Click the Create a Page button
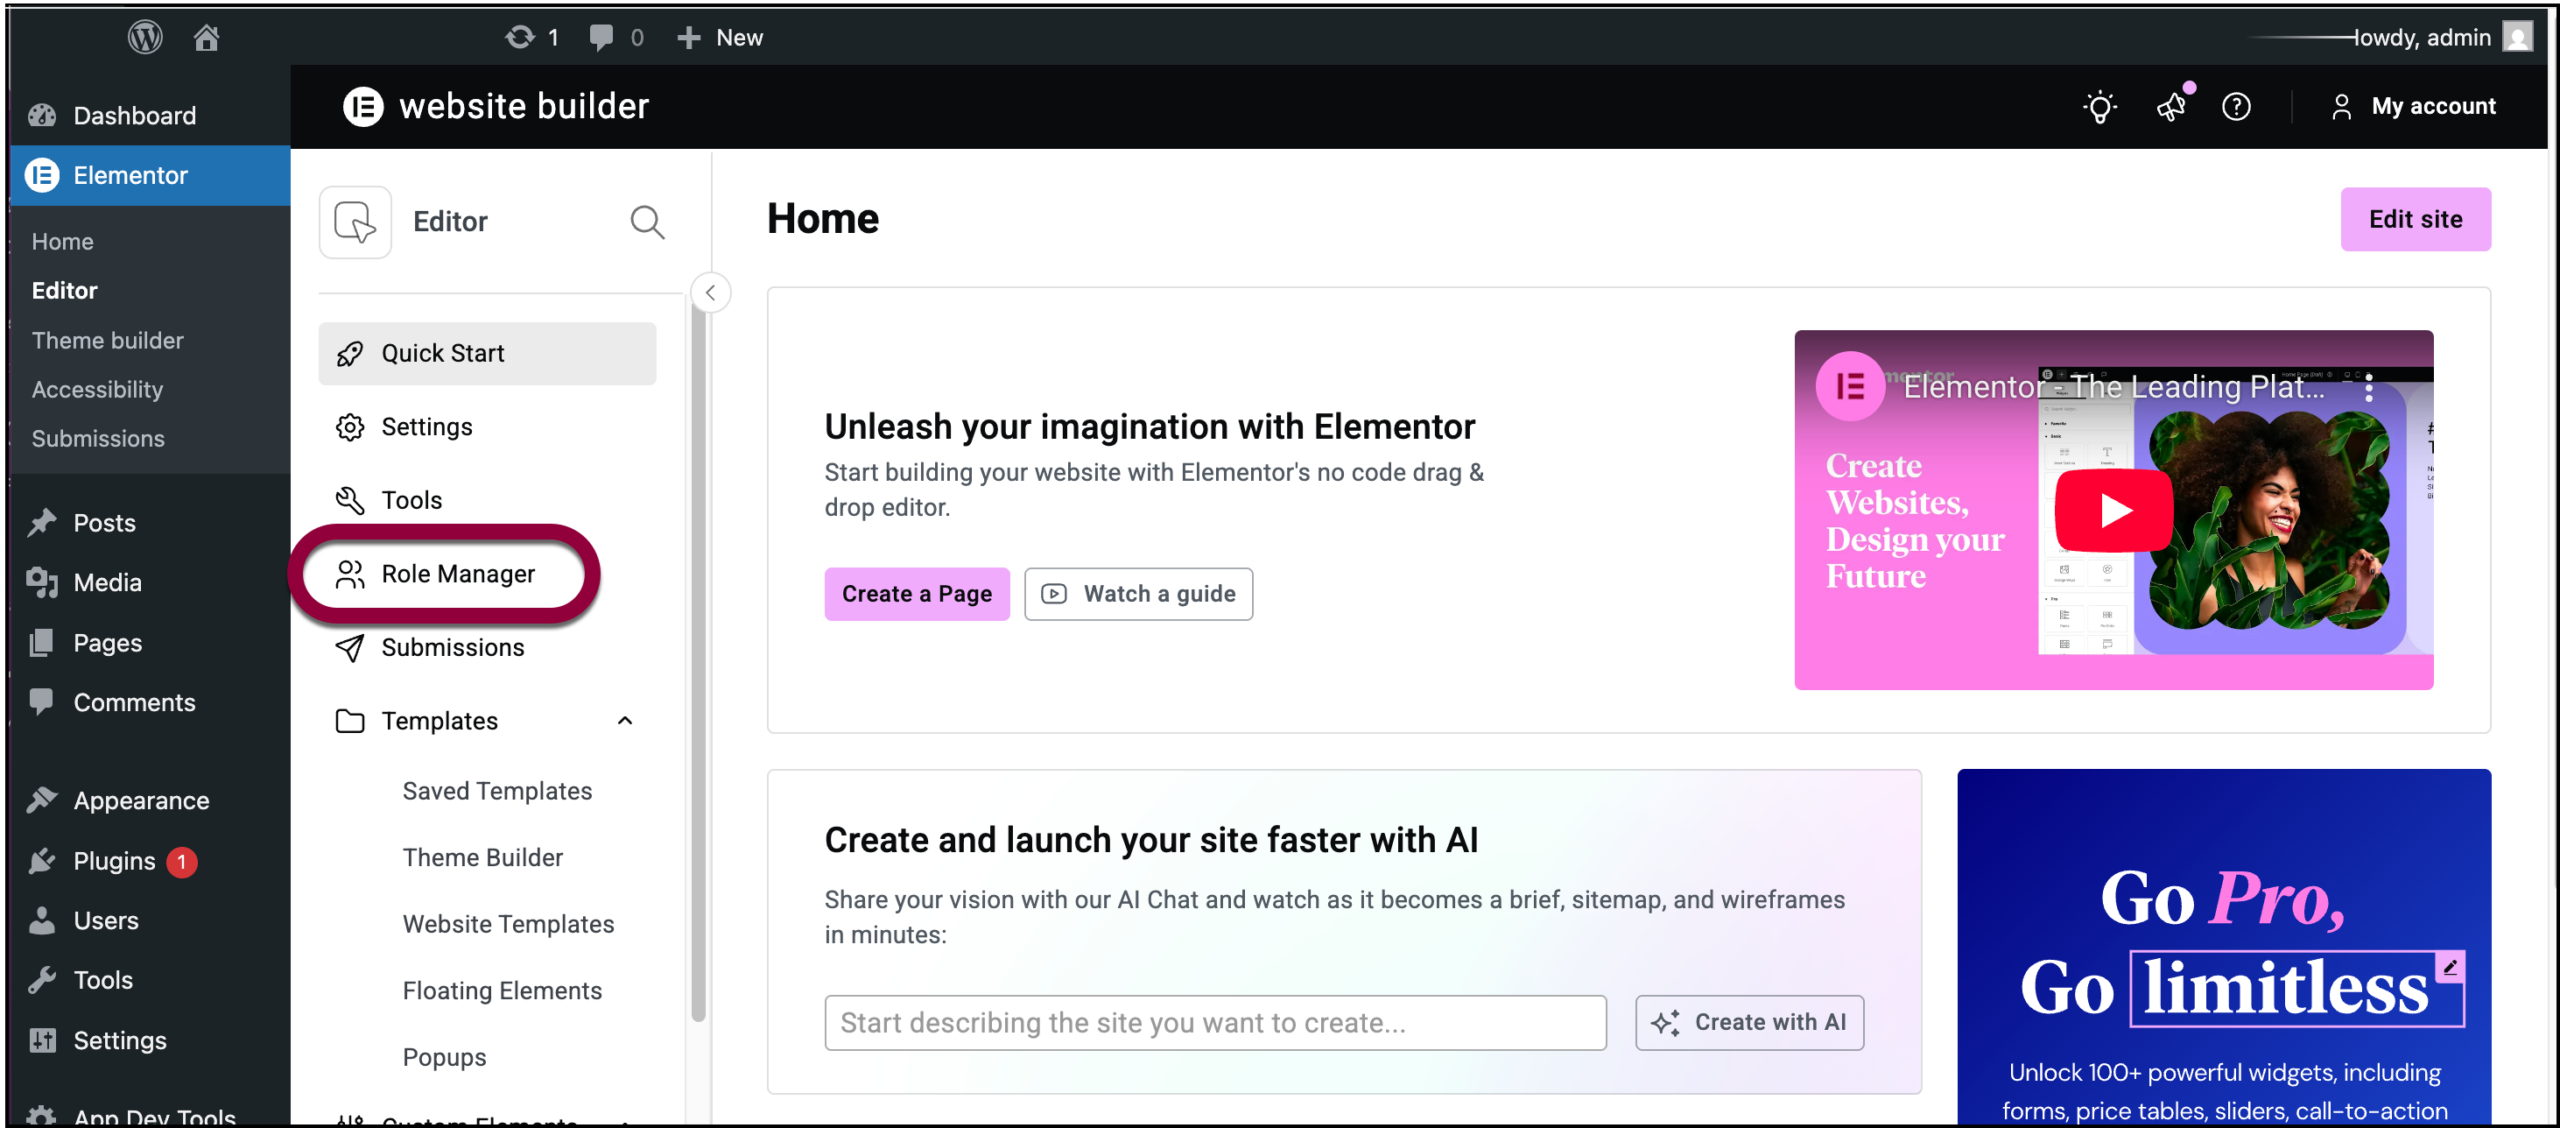 point(916,594)
